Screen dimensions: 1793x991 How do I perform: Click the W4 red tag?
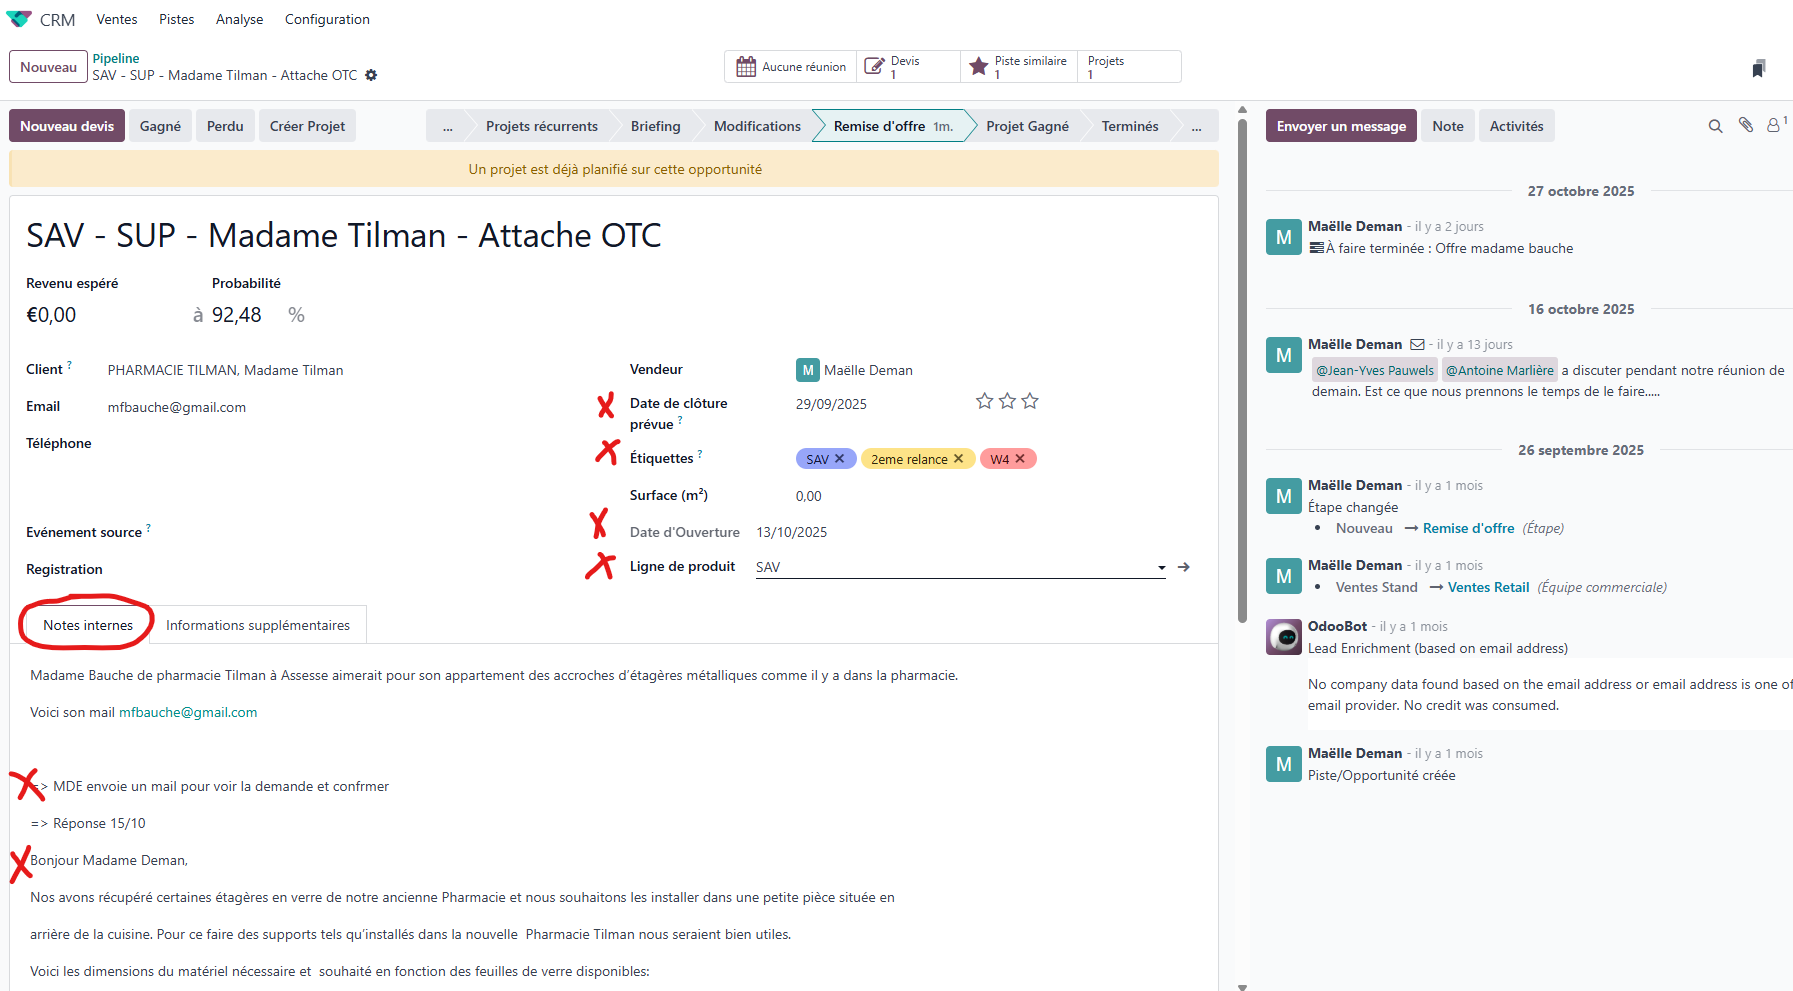999,459
